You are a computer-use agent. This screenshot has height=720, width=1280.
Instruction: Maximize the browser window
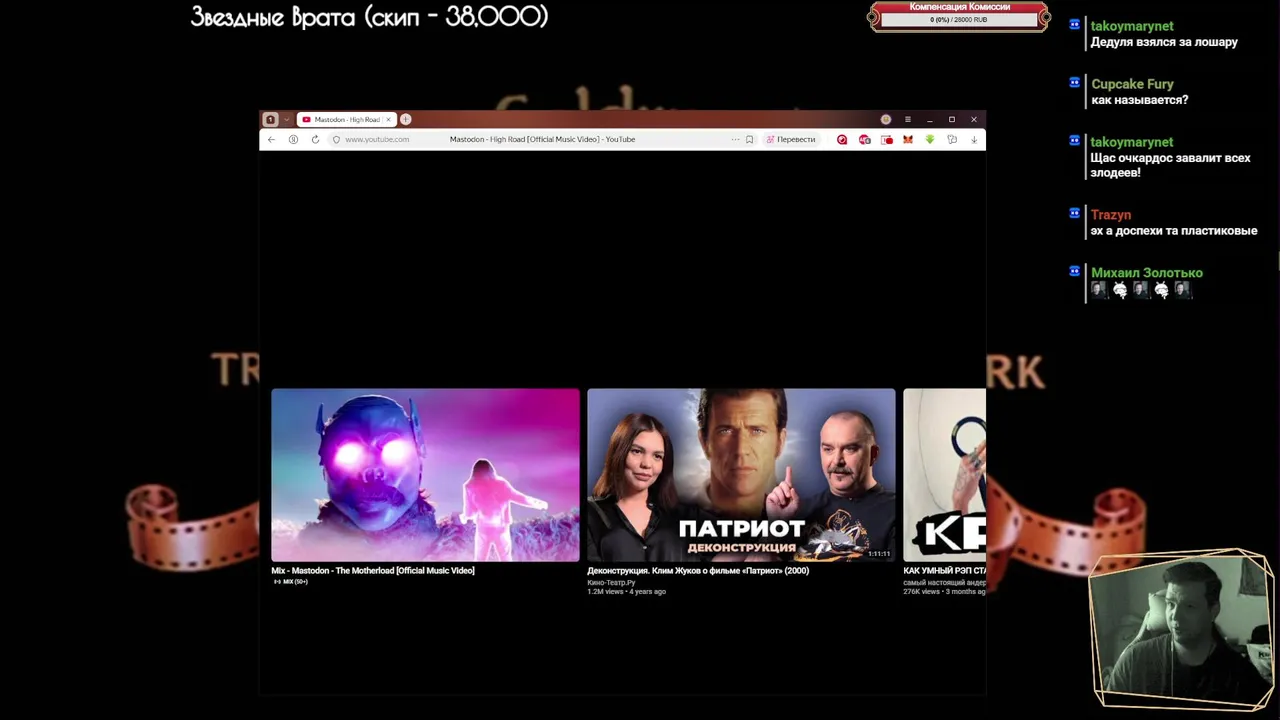(x=951, y=119)
